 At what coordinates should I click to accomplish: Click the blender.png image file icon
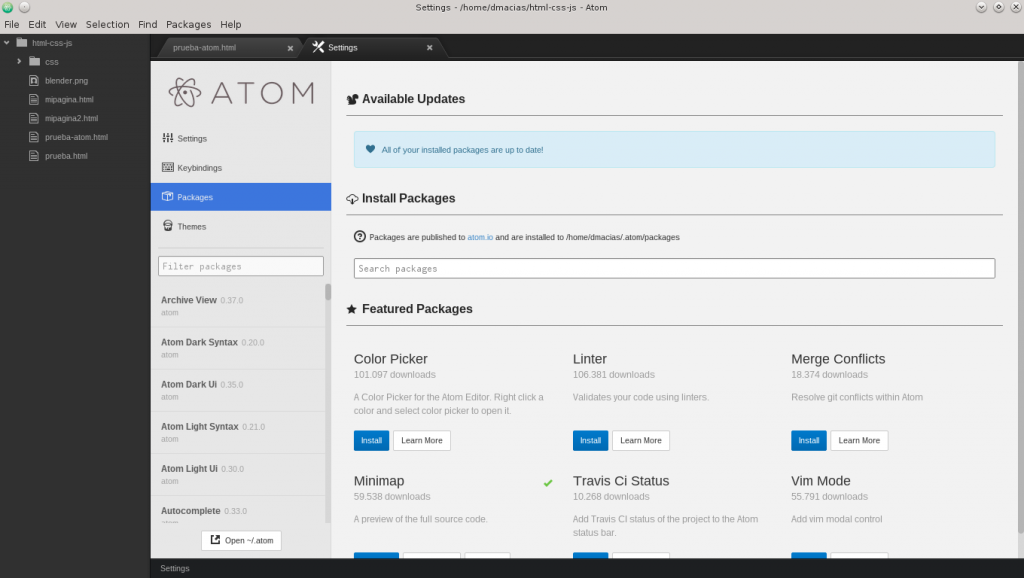[34, 81]
